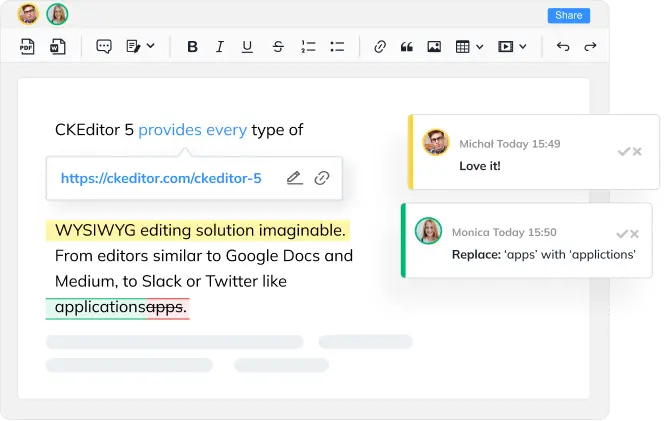Click the 'CKEditor 5' text
The image size is (669, 421).
94,130
